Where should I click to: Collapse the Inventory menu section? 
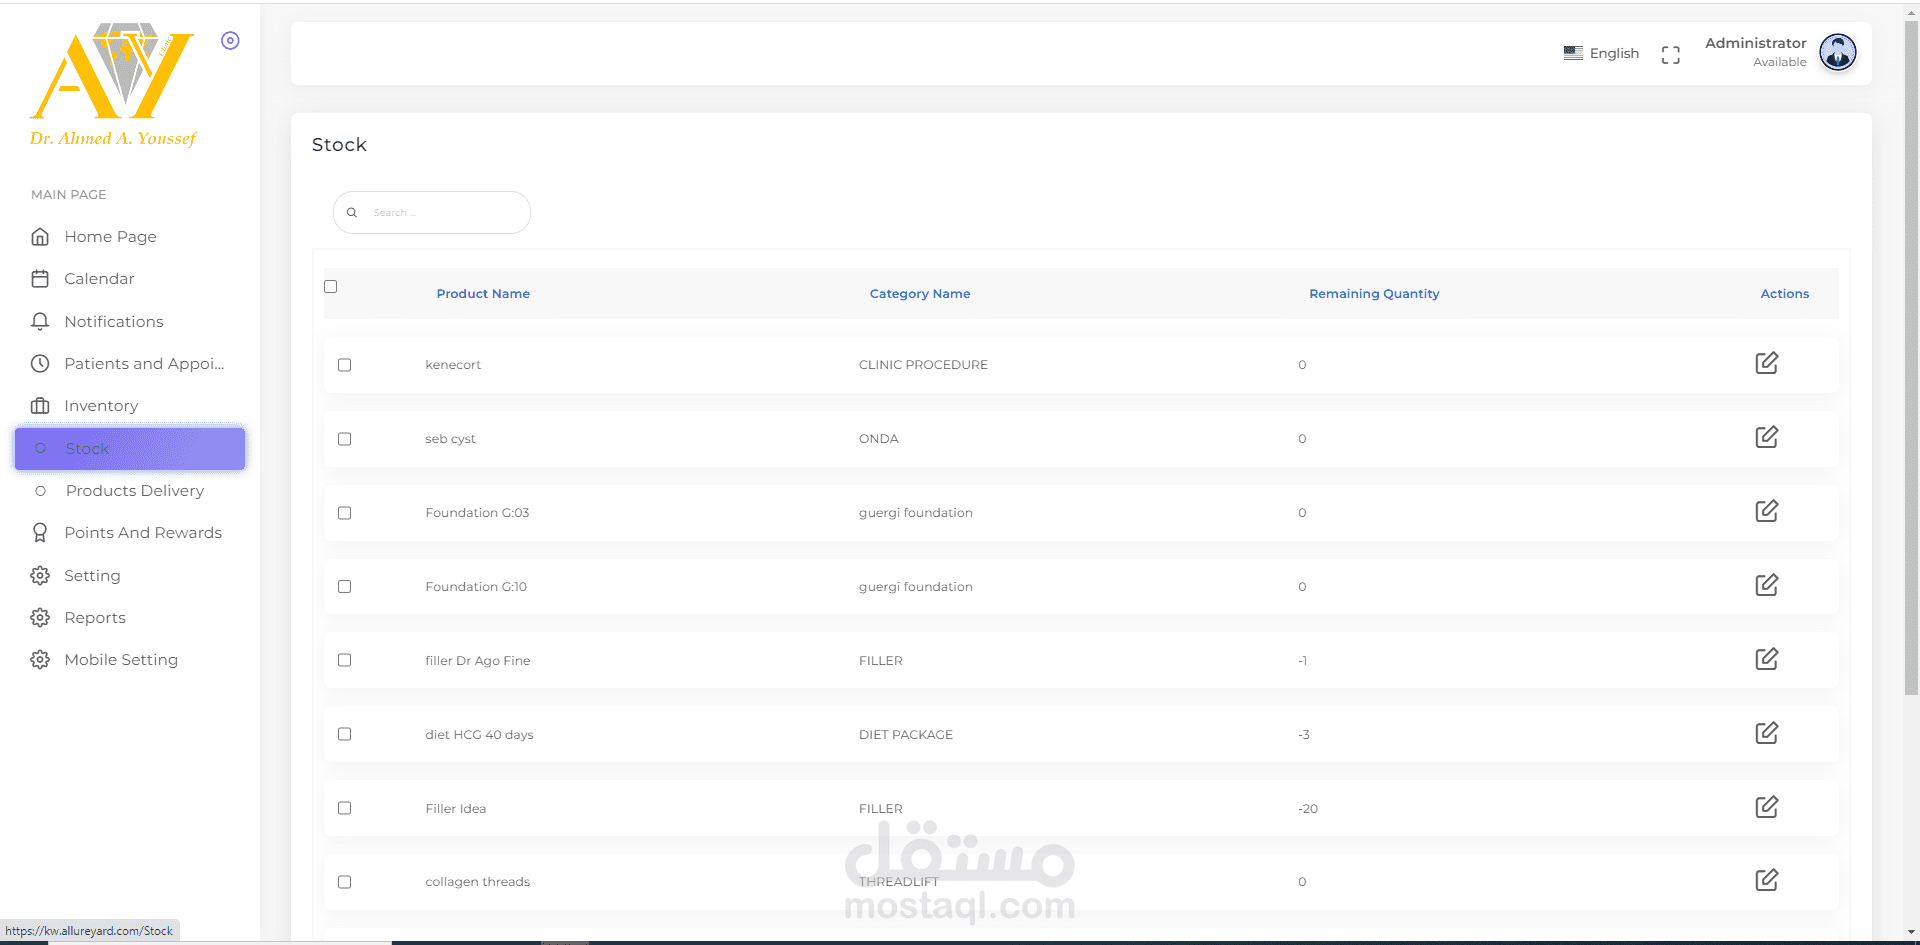[x=130, y=406]
